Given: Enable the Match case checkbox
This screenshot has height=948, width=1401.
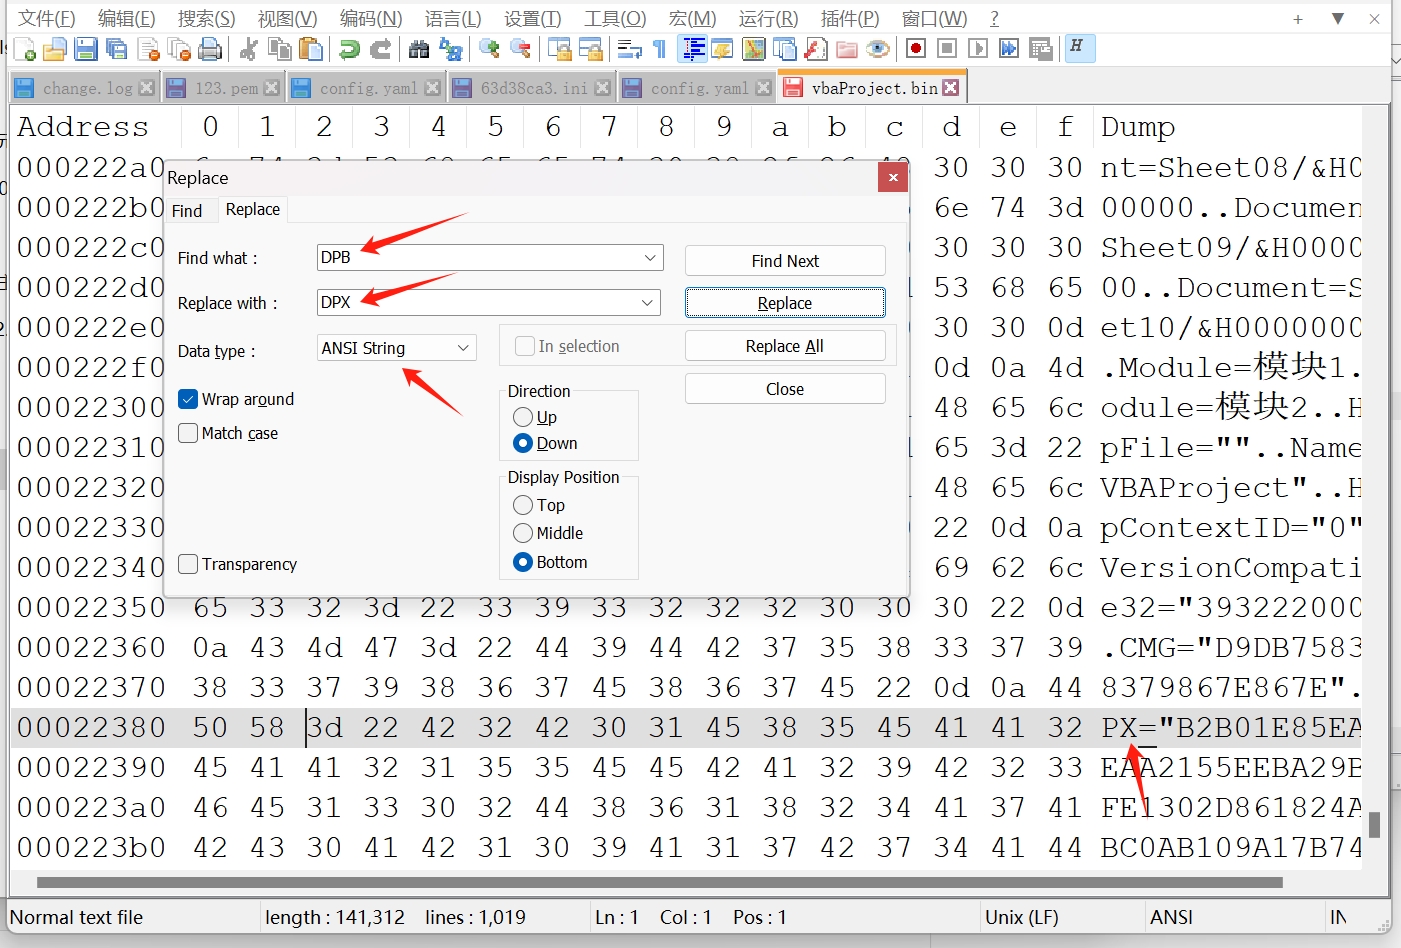Looking at the screenshot, I should tap(188, 433).
